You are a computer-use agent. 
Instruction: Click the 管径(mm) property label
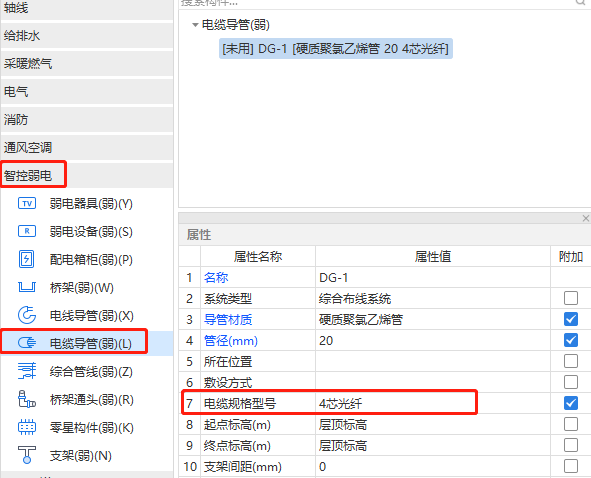click(231, 341)
